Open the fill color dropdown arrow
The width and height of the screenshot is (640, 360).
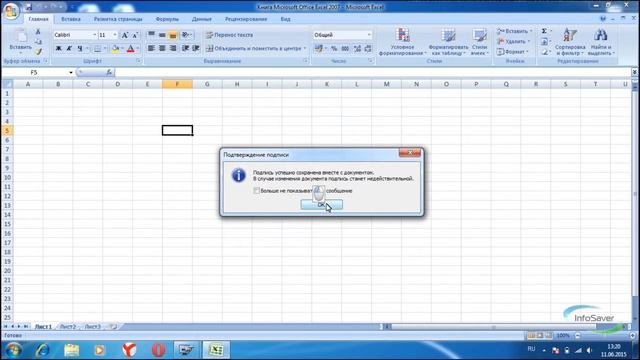coord(122,49)
